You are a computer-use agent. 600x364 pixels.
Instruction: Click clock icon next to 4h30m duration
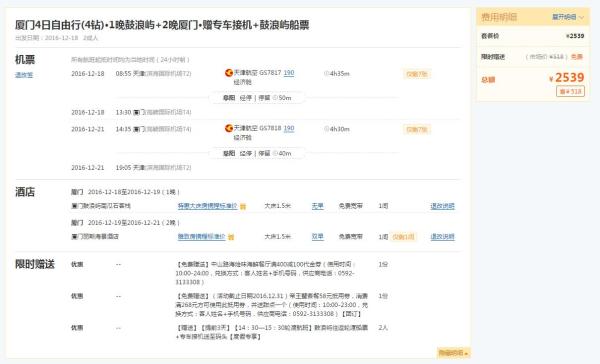click(x=326, y=129)
